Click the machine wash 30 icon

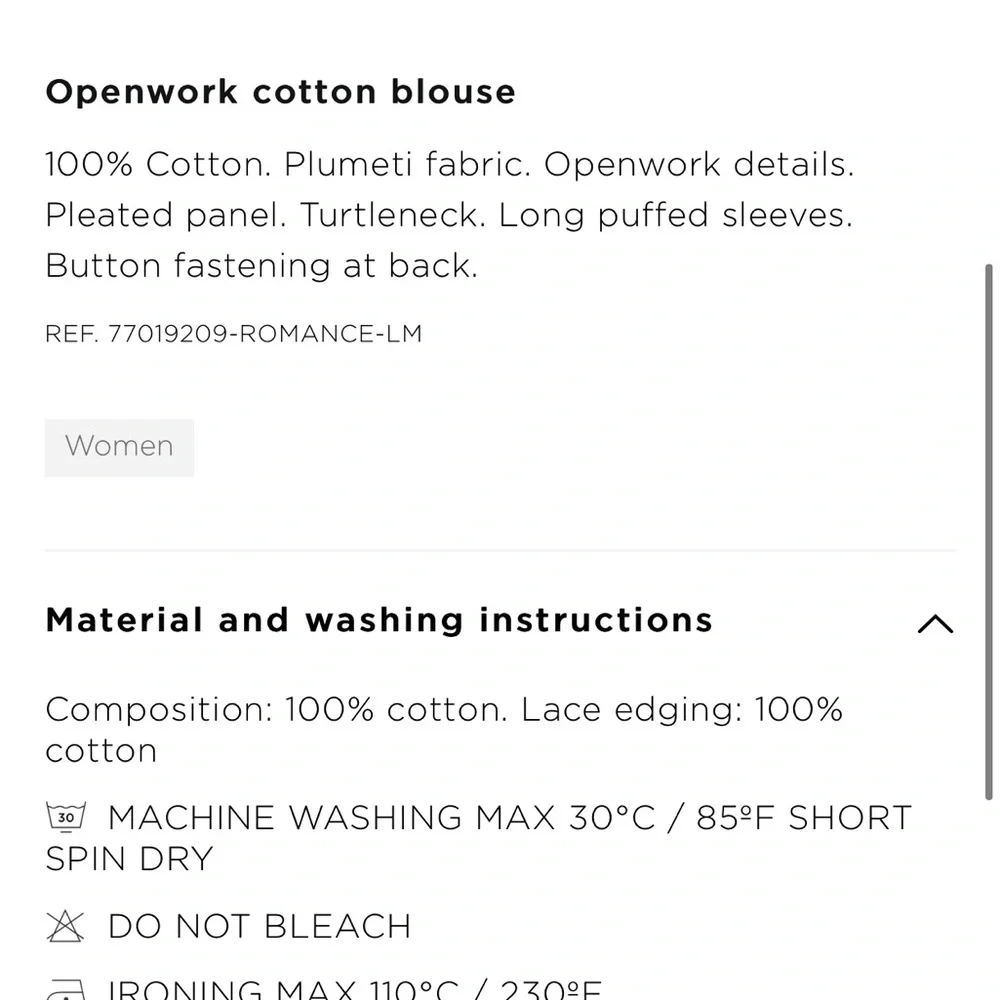tap(66, 818)
